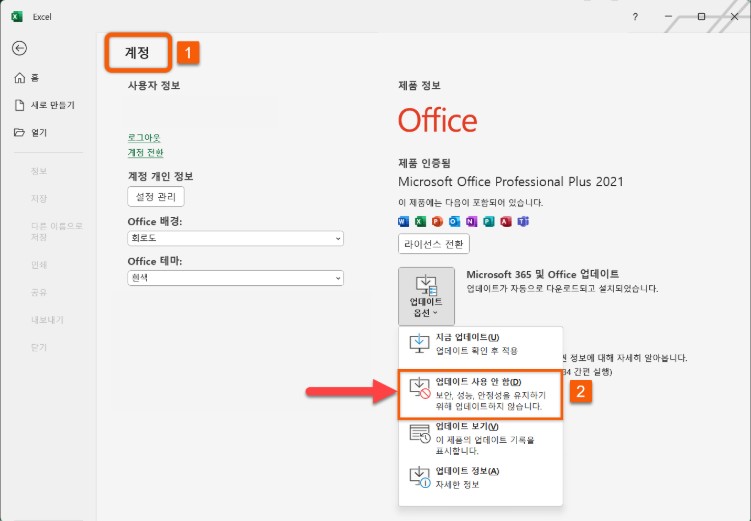Click the Word app icon

point(403,221)
